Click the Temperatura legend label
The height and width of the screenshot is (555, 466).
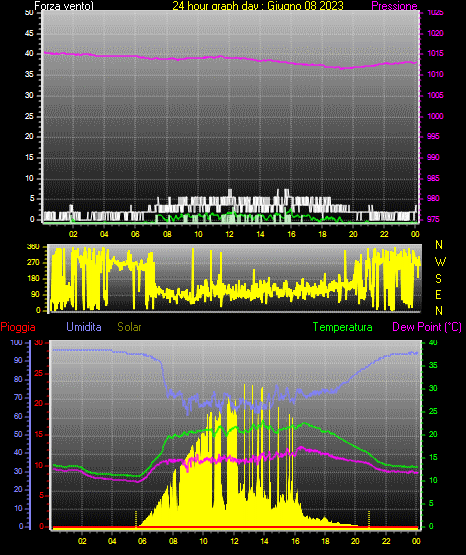[x=343, y=327]
